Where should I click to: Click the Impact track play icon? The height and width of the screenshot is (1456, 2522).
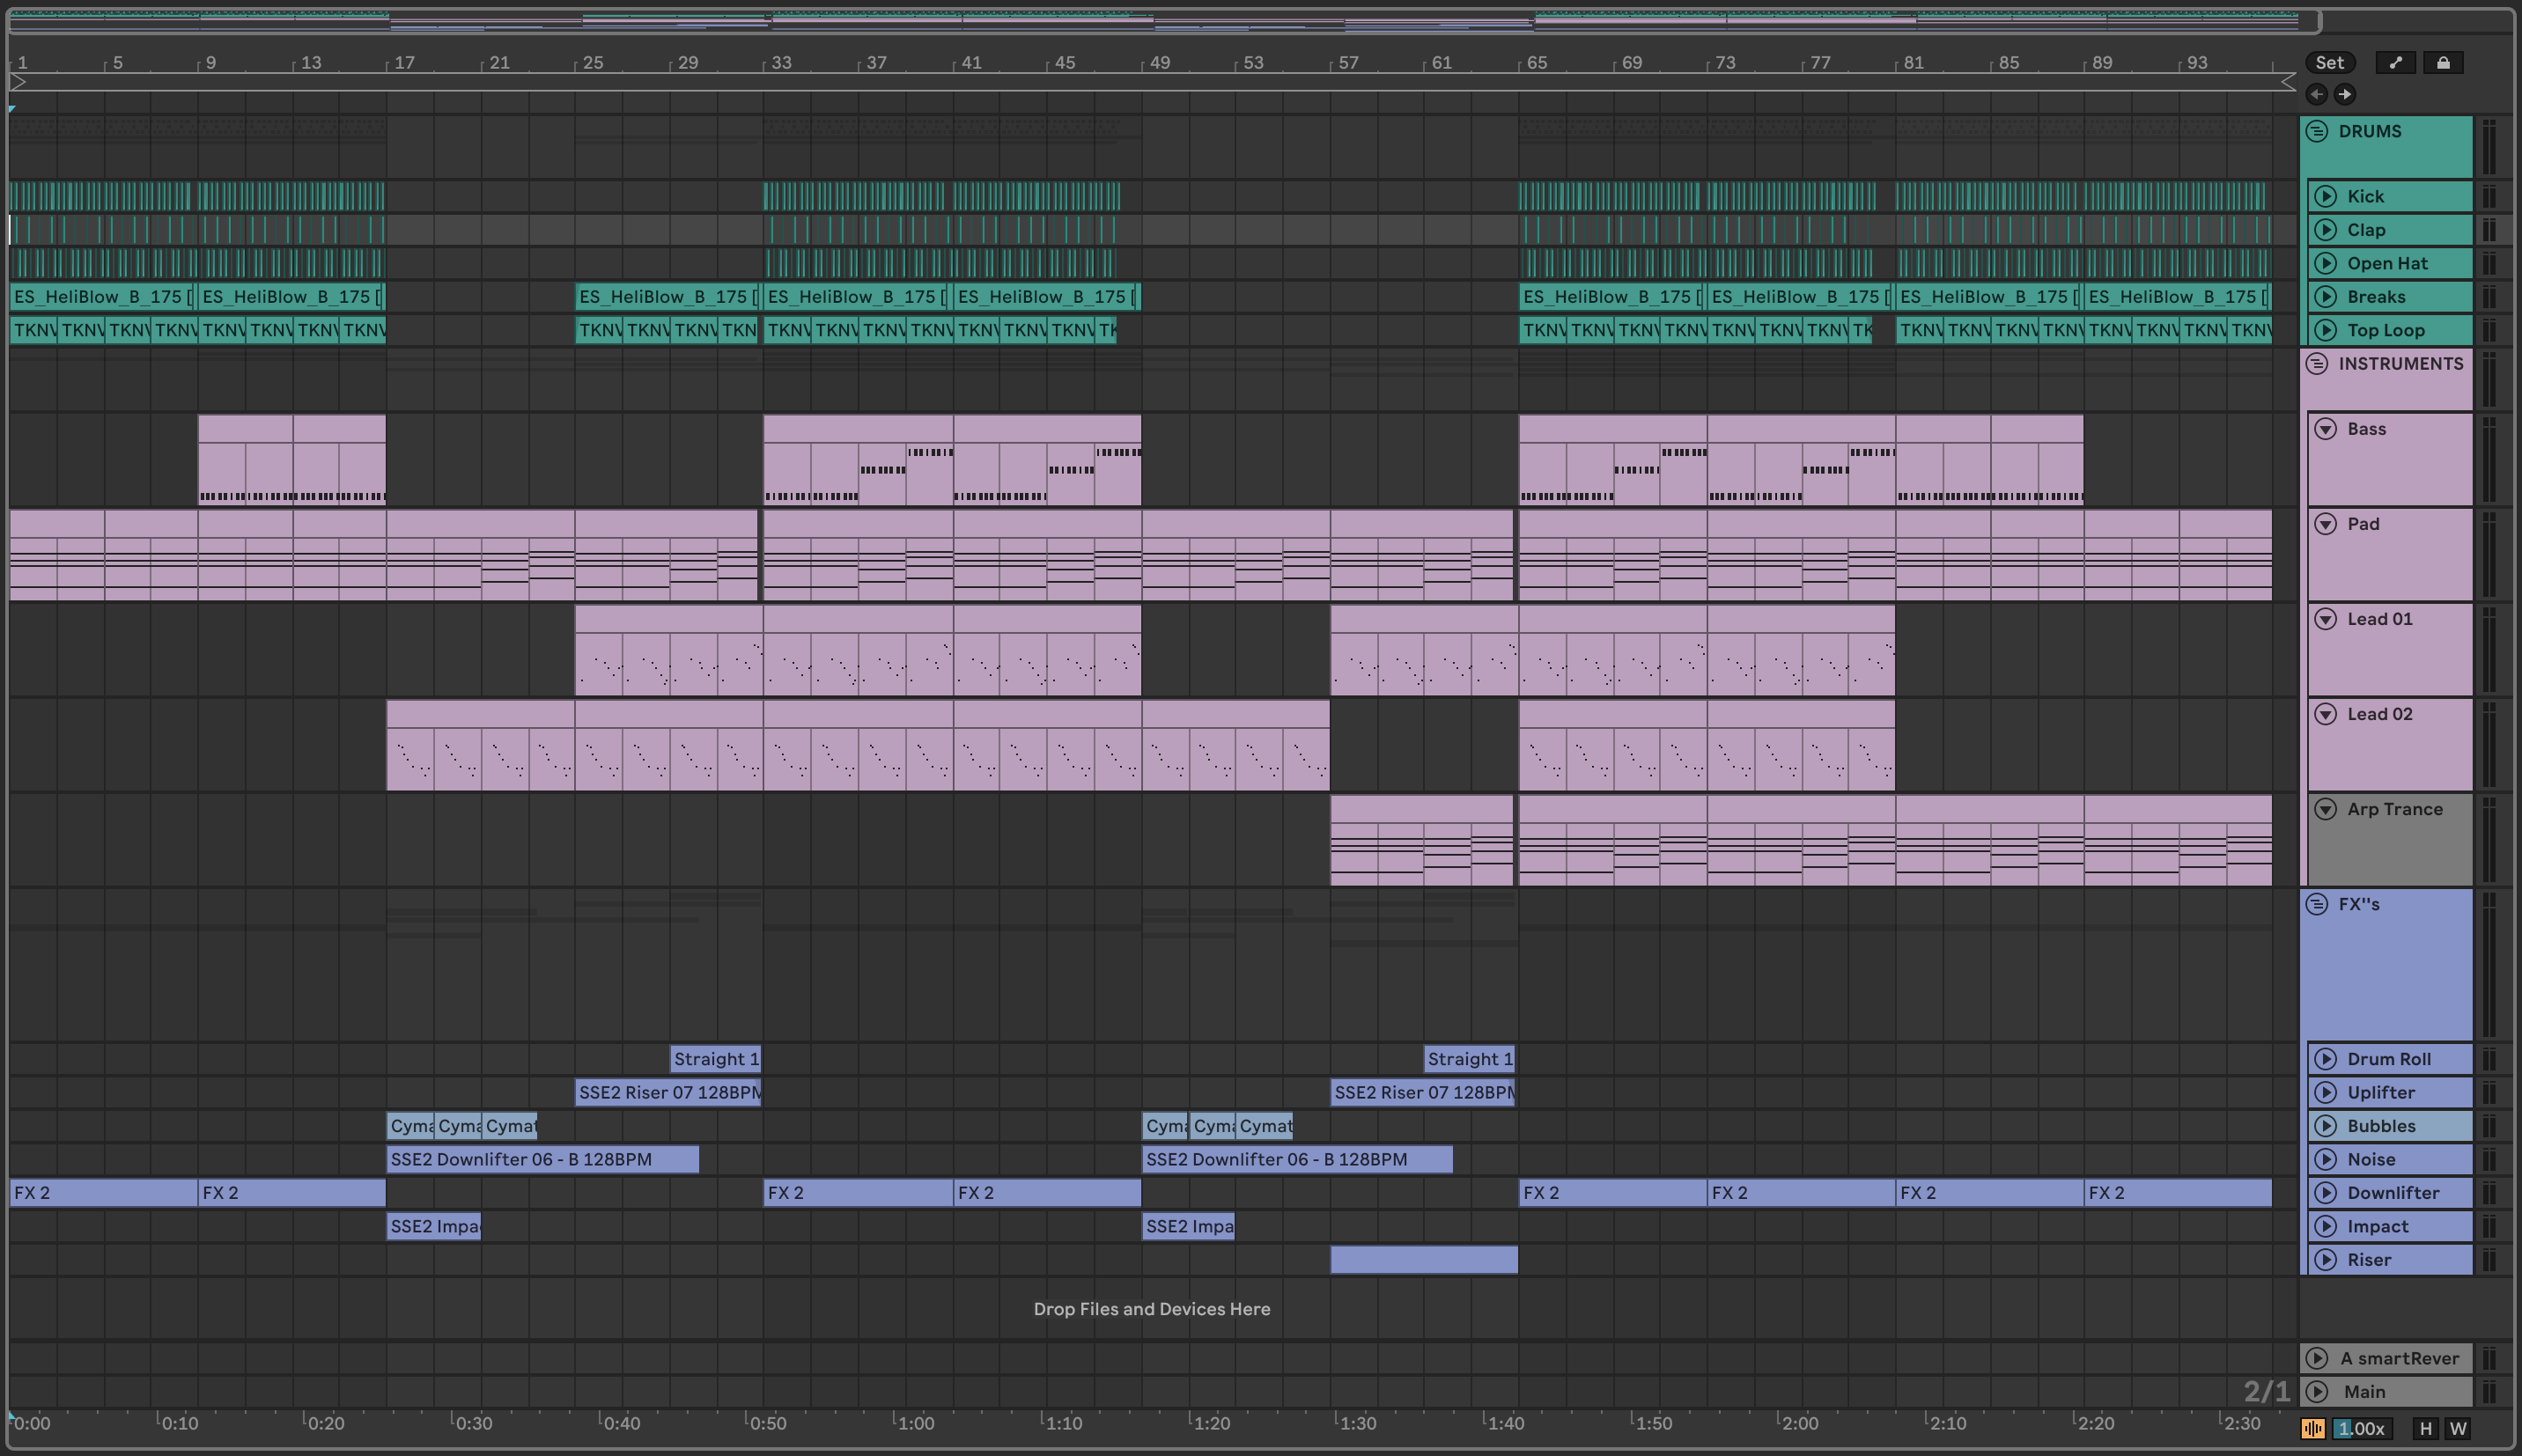2326,1227
